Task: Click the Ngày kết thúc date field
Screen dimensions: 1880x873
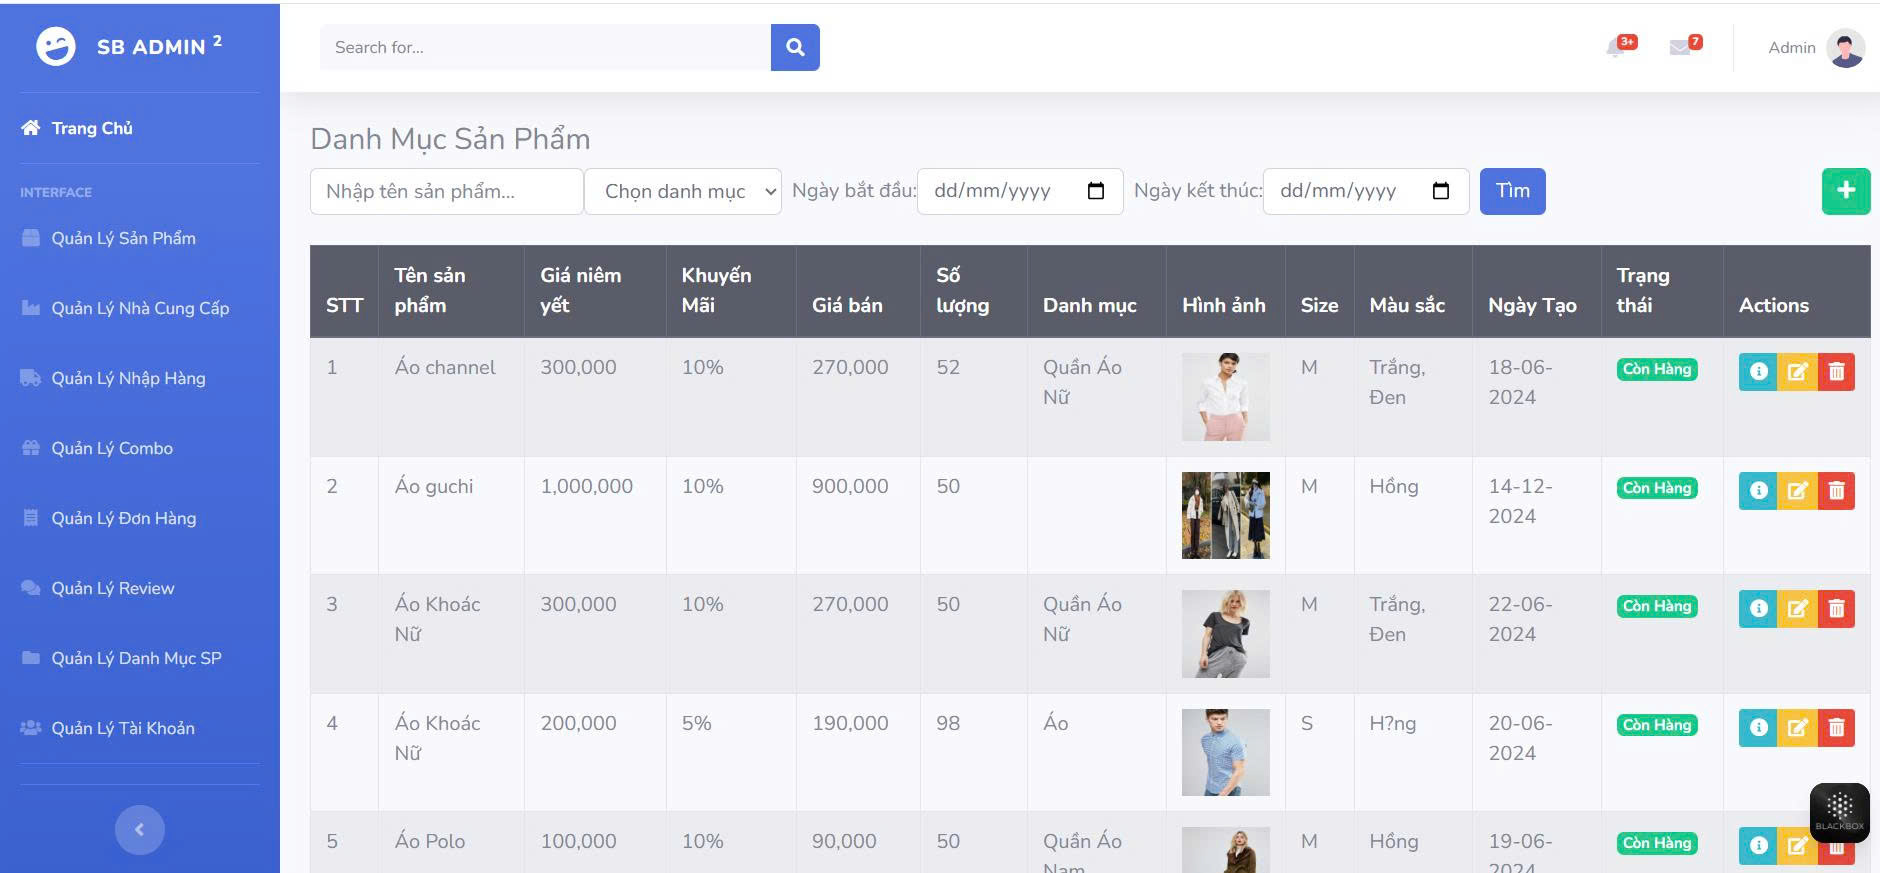Action: pyautogui.click(x=1366, y=191)
